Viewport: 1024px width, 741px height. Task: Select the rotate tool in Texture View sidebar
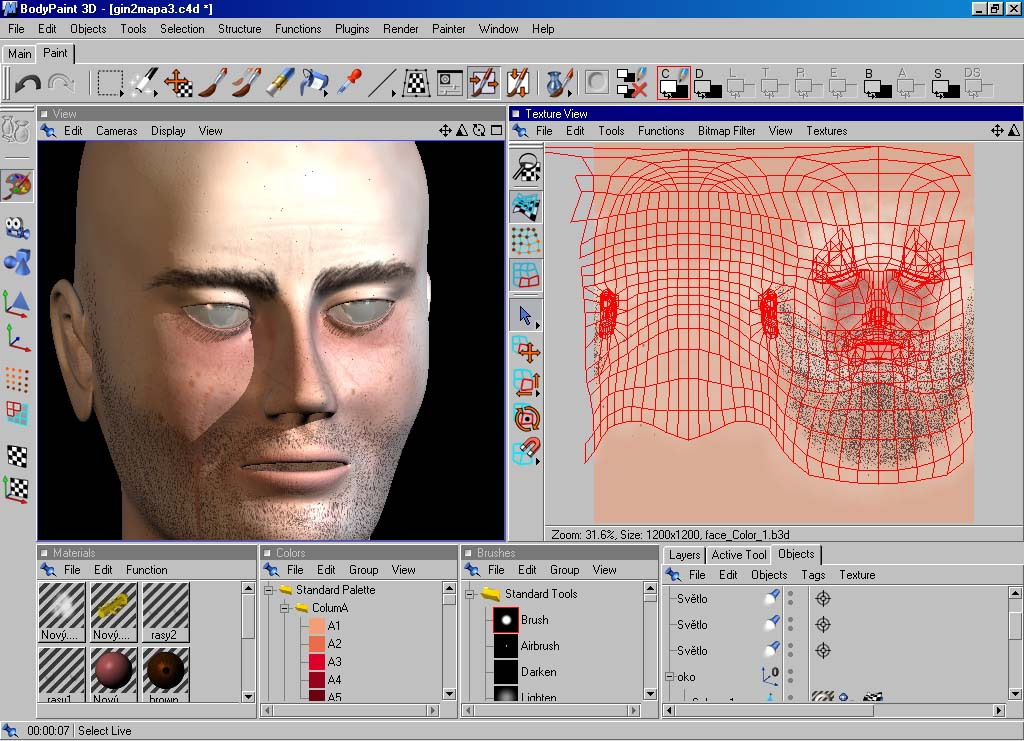(526, 418)
